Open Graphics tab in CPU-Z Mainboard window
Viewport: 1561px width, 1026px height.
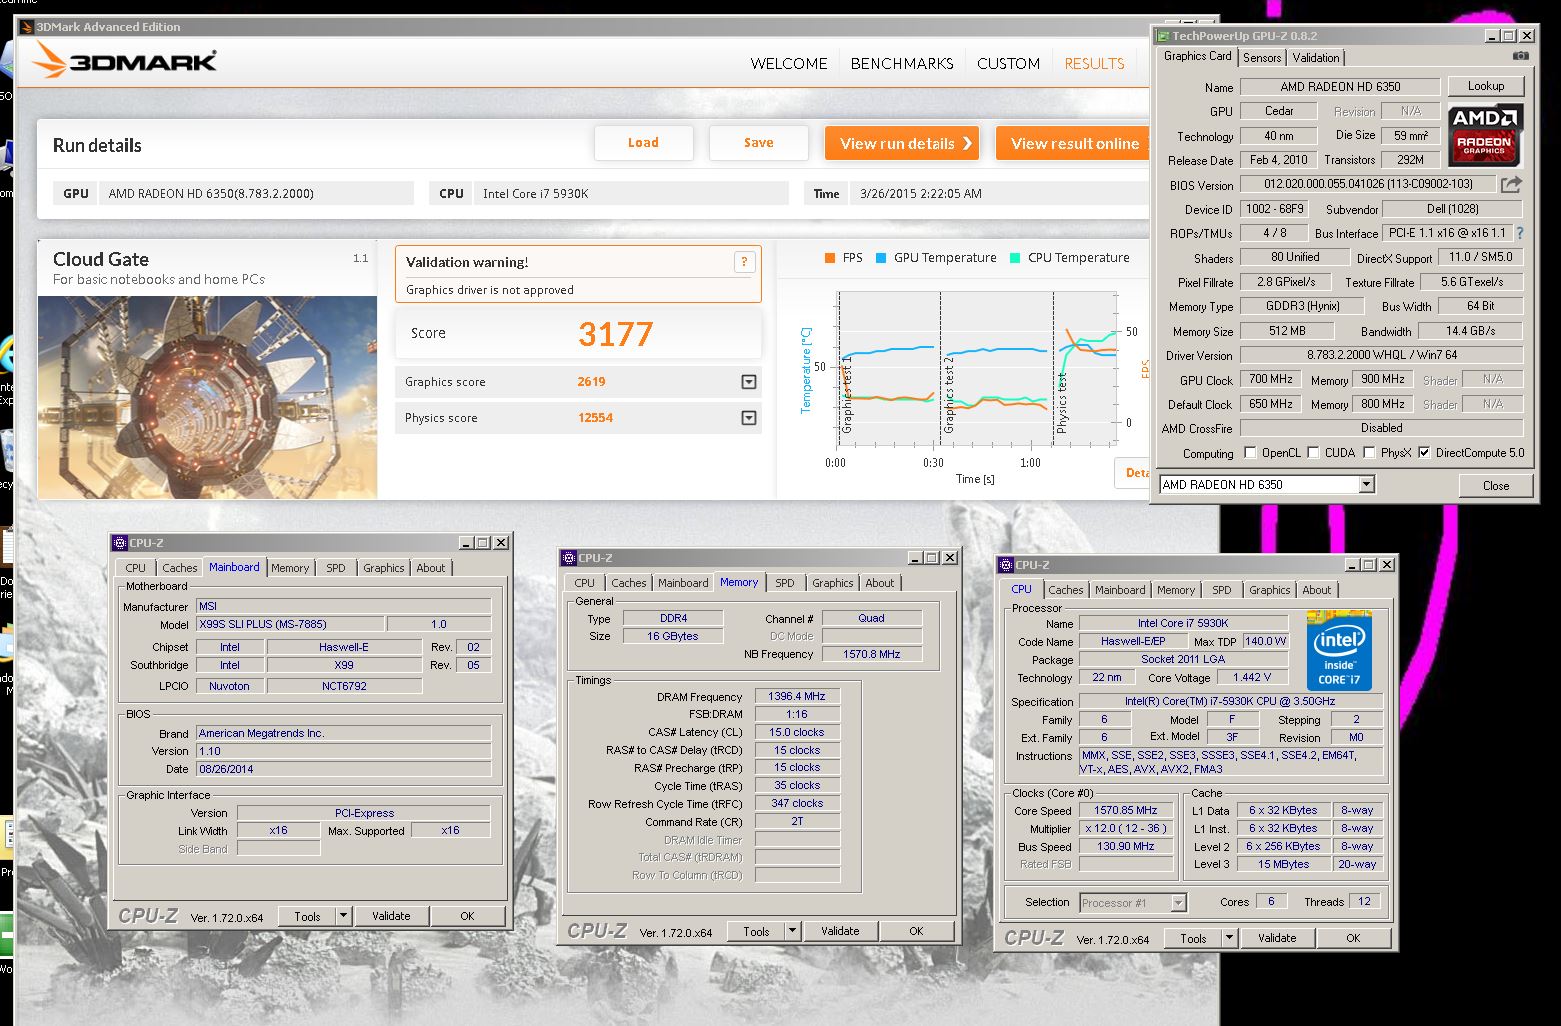[x=384, y=568]
